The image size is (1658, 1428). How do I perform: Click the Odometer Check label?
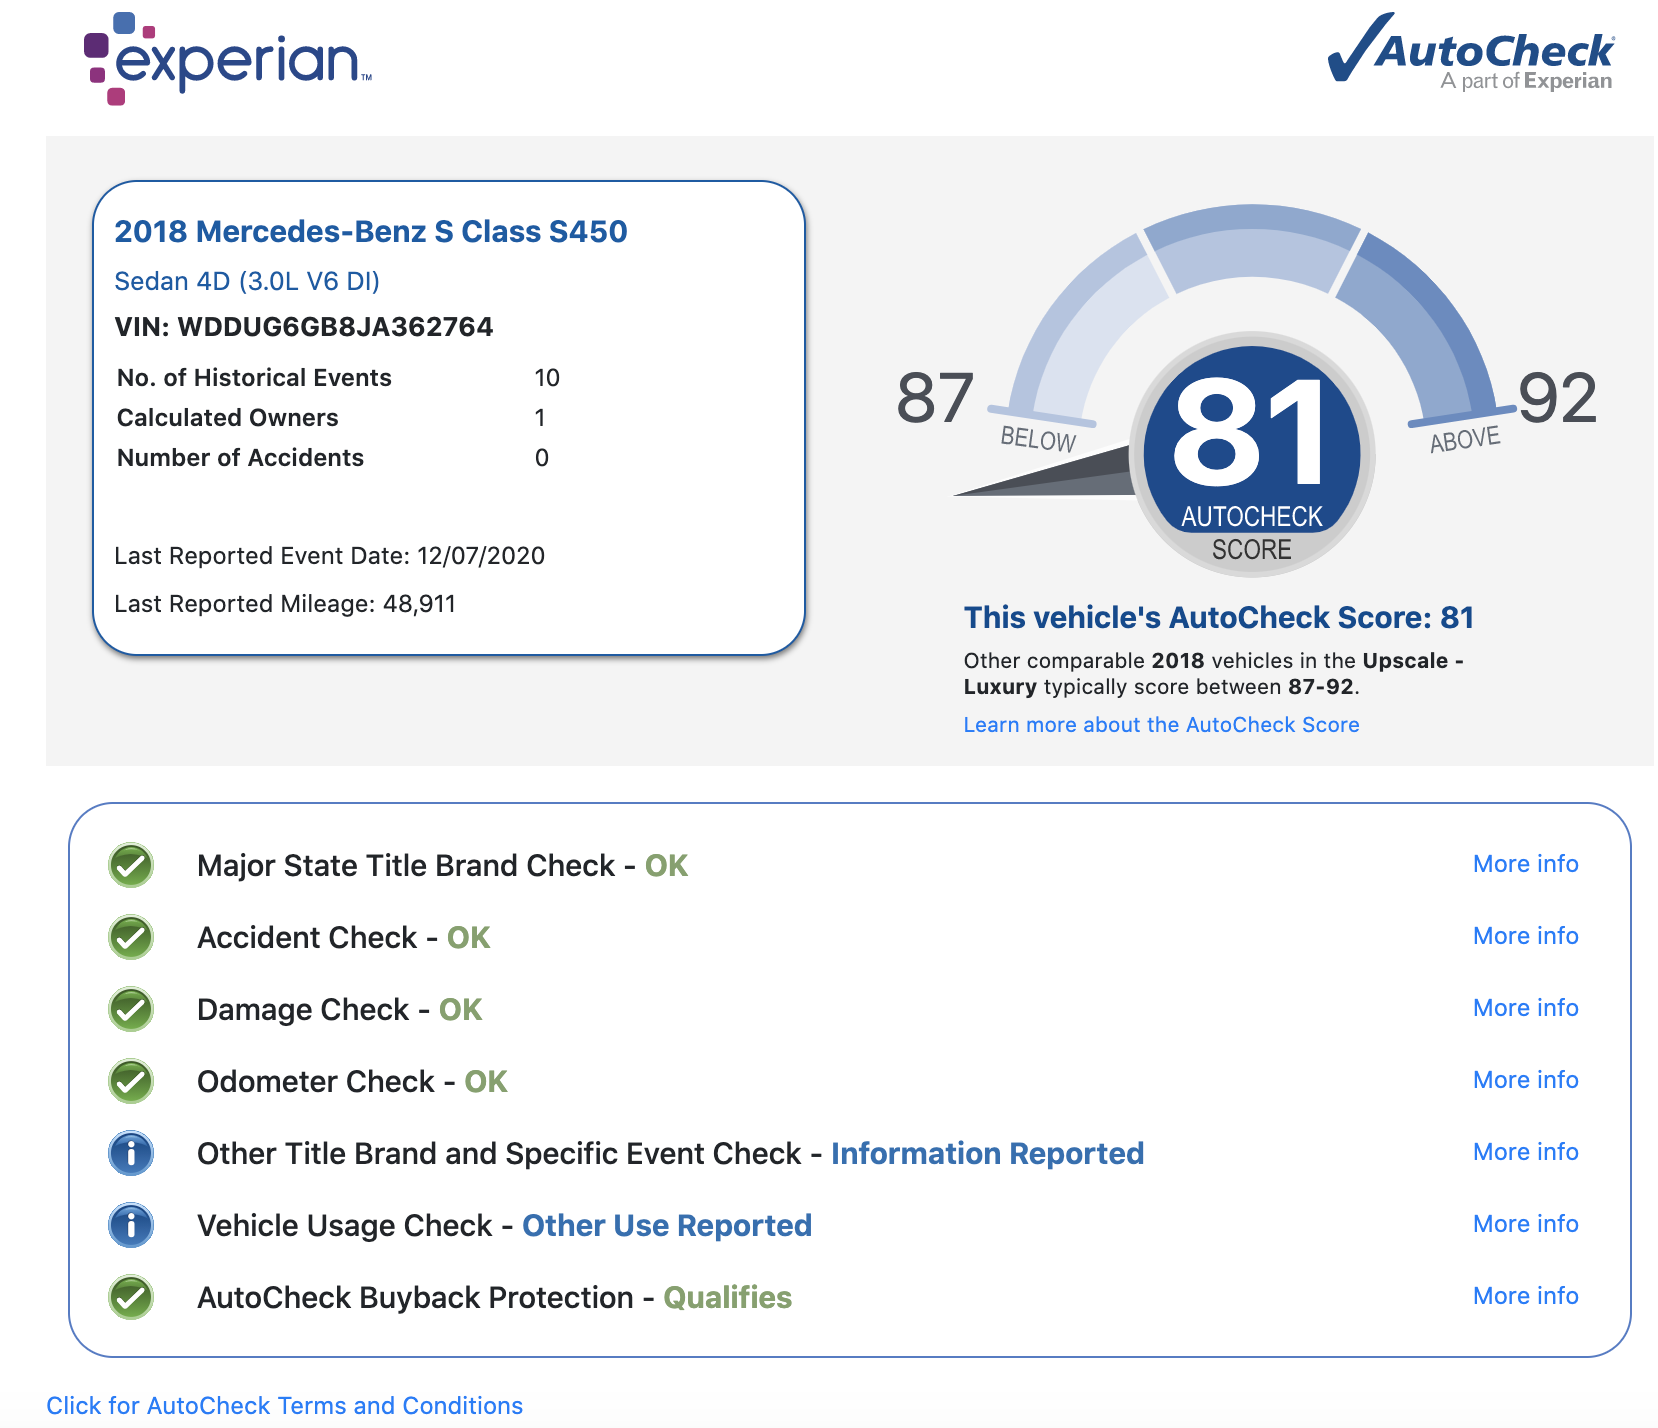click(316, 1082)
